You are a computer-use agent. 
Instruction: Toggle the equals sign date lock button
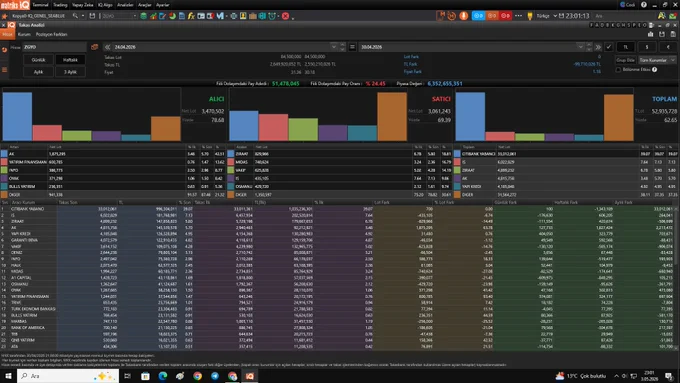352,47
